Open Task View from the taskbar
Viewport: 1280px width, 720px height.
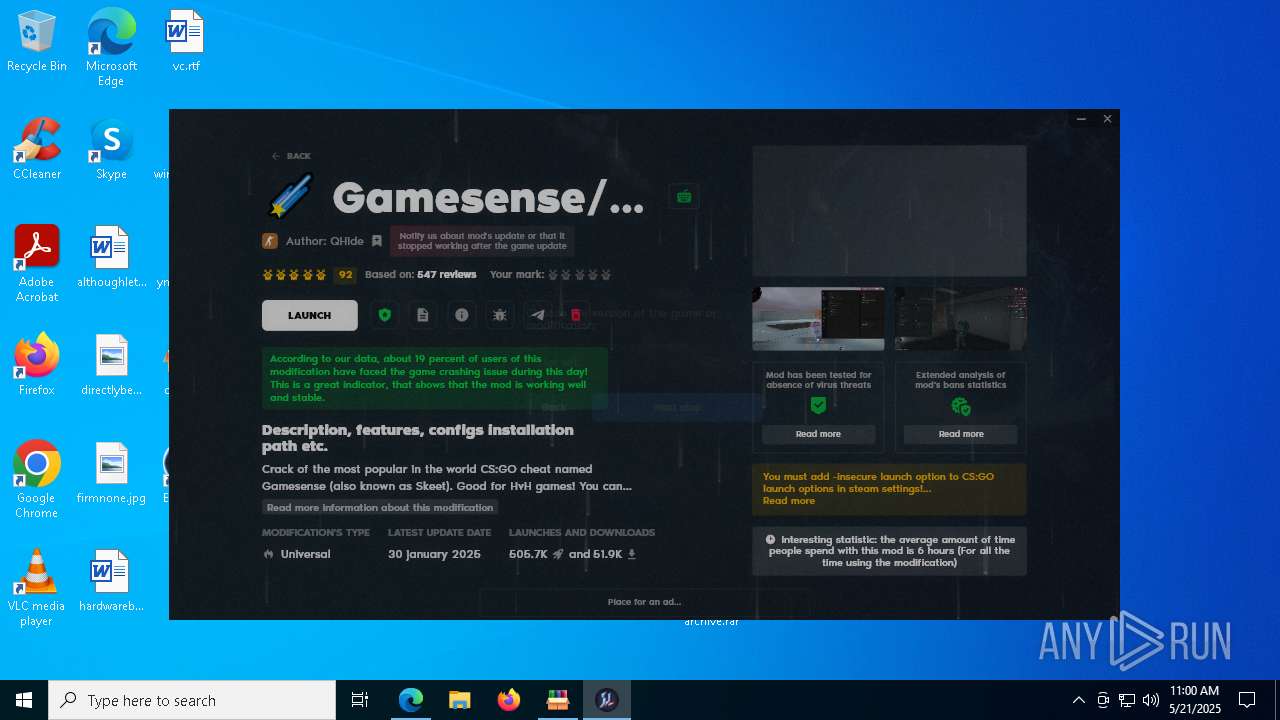[x=360, y=700]
